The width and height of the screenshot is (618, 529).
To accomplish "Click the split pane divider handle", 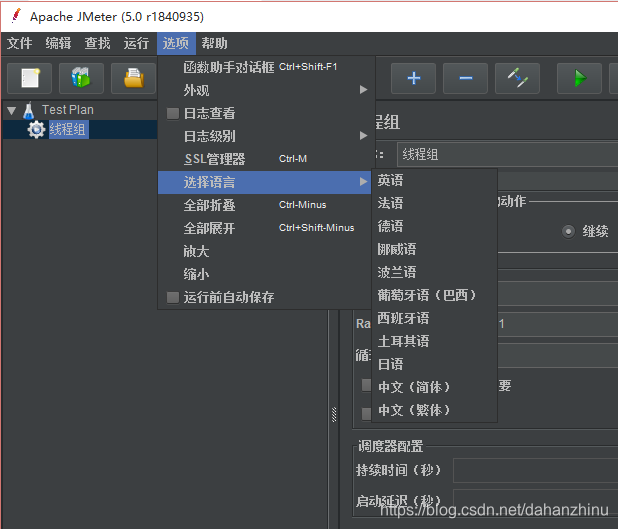I will click(x=334, y=415).
